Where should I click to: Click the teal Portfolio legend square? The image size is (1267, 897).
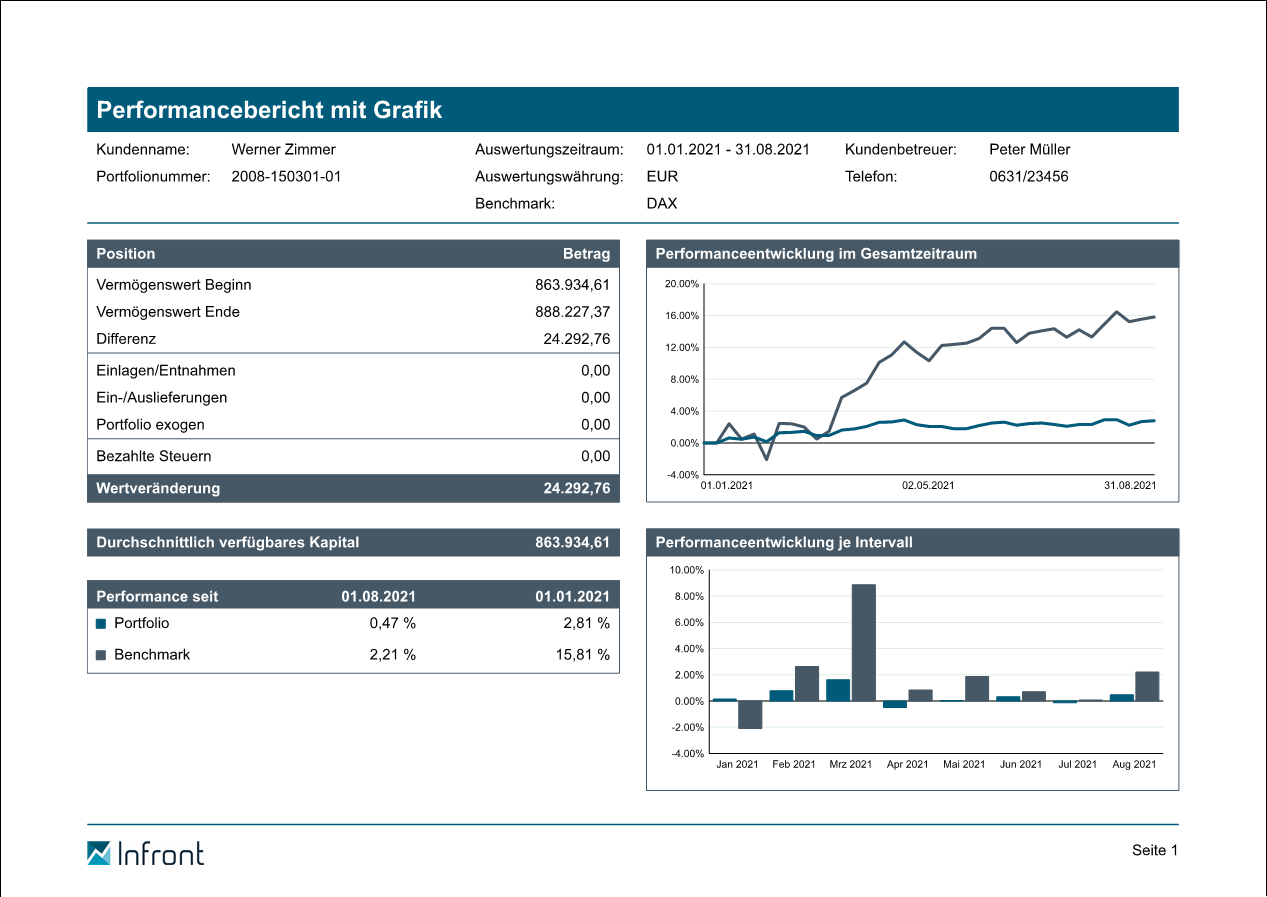click(100, 624)
